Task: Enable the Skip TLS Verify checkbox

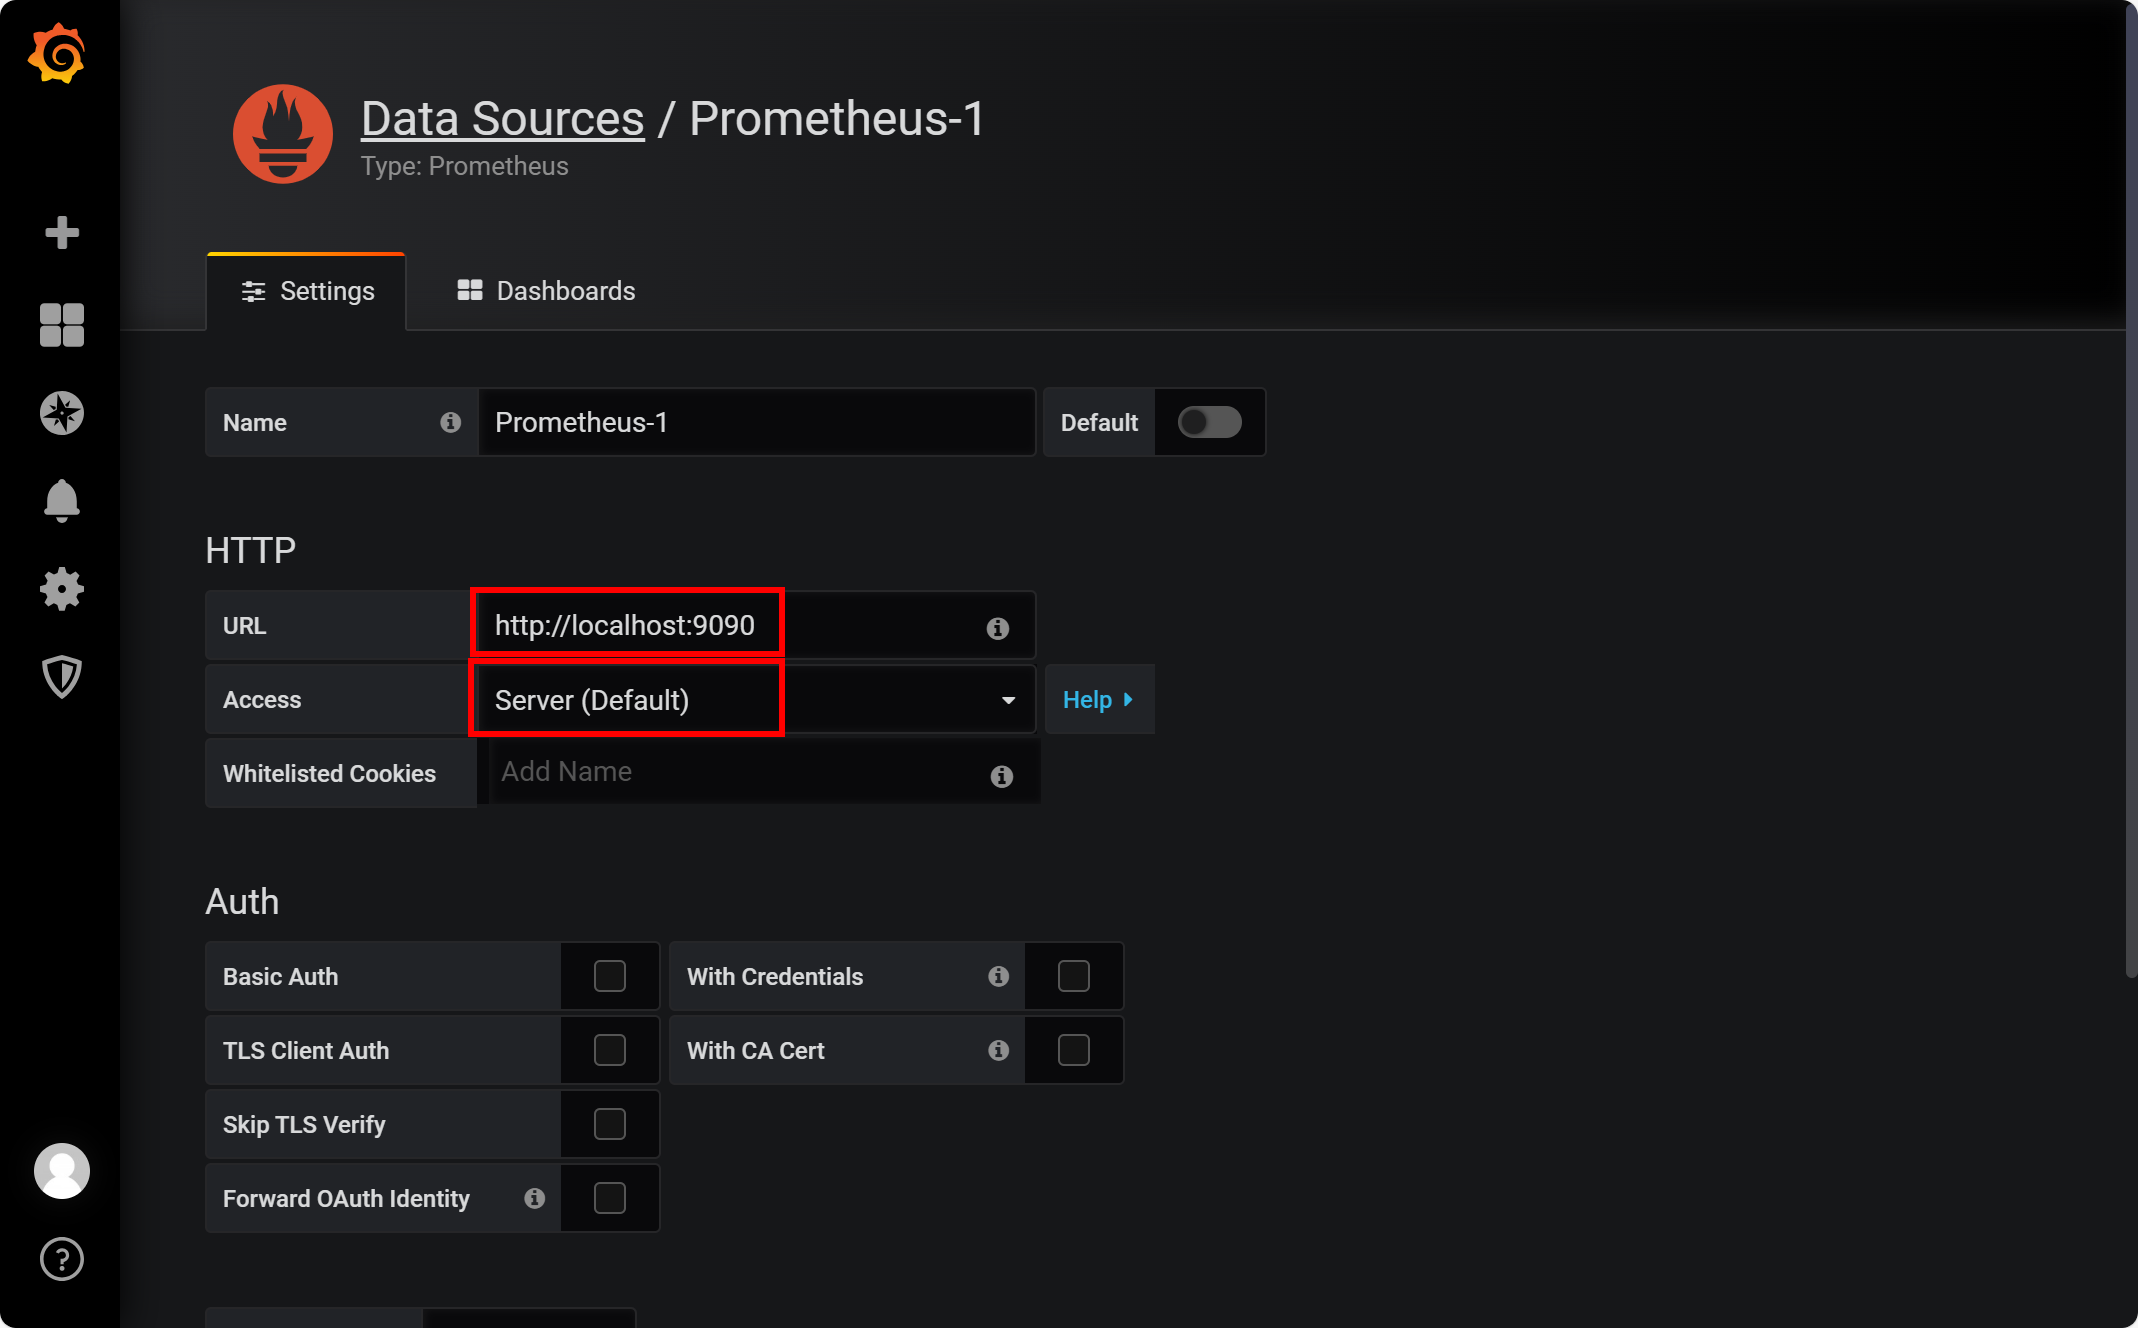Action: tap(610, 1124)
